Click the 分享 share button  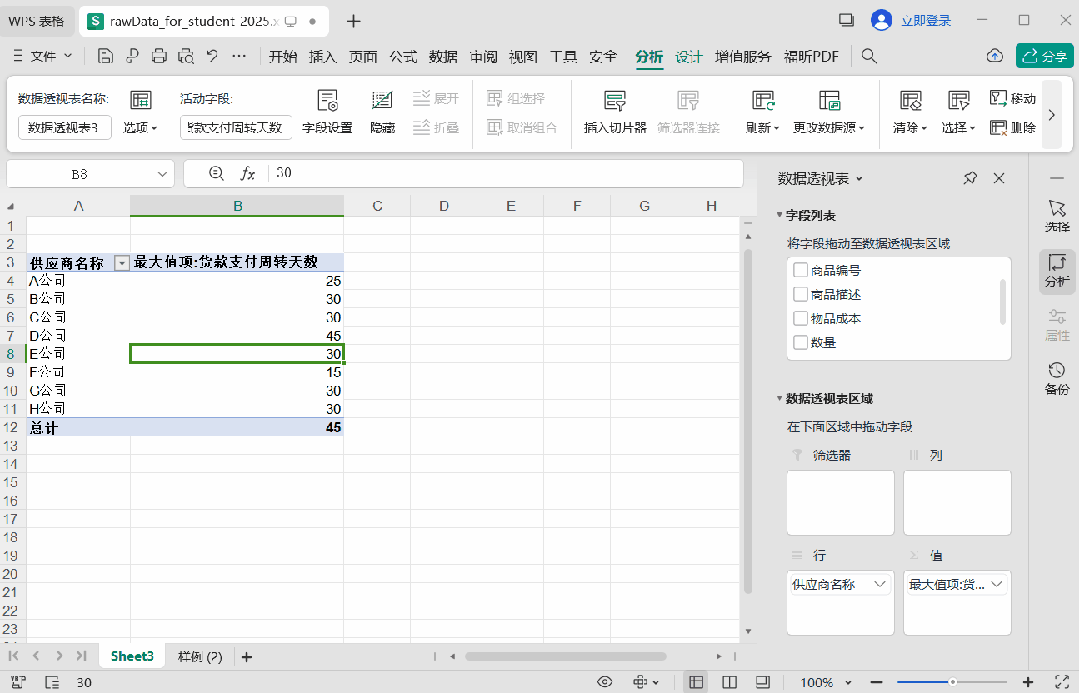tap(1045, 56)
